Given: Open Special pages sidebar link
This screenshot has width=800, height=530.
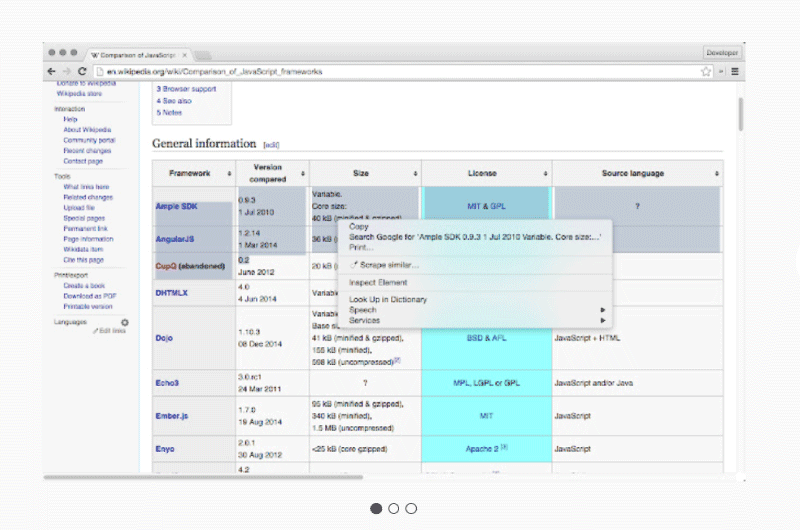Looking at the screenshot, I should [x=84, y=218].
